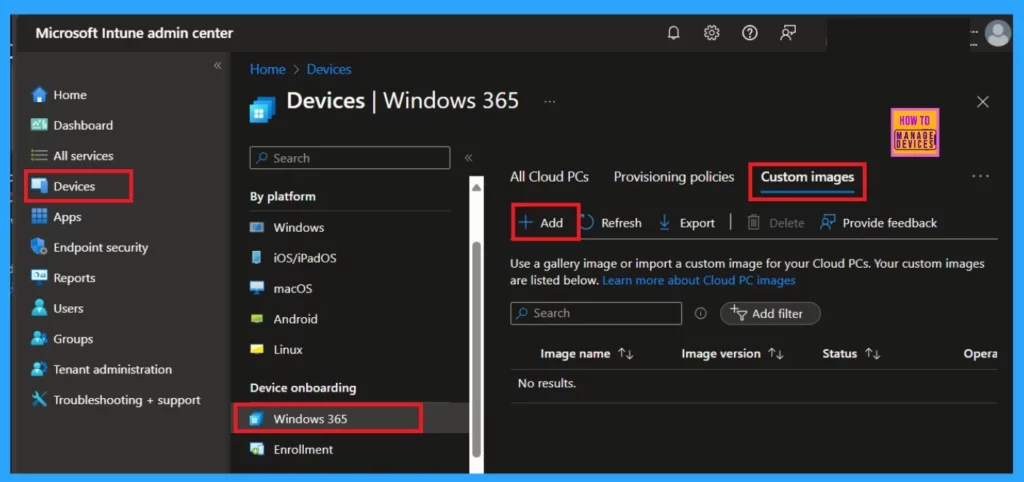
Task: Click the Reports label in the sidebar
Action: click(74, 278)
